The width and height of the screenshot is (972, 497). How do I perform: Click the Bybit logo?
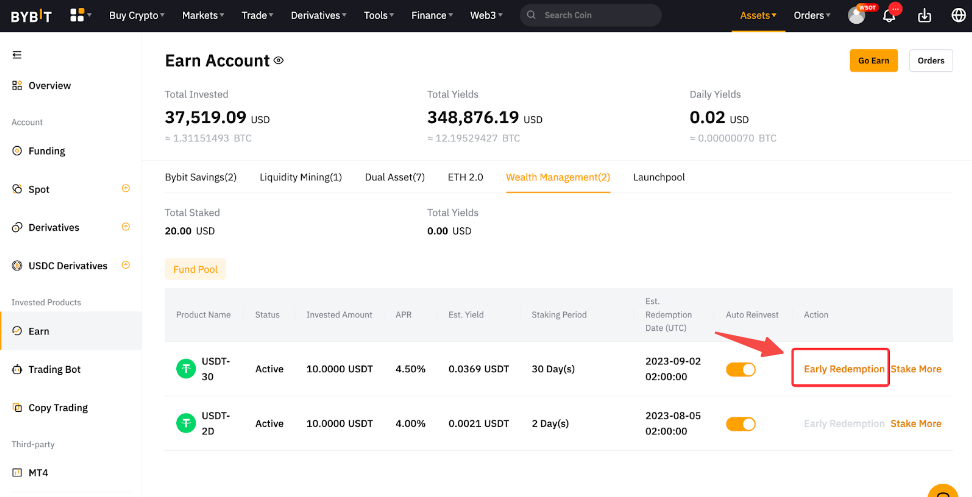coord(31,15)
